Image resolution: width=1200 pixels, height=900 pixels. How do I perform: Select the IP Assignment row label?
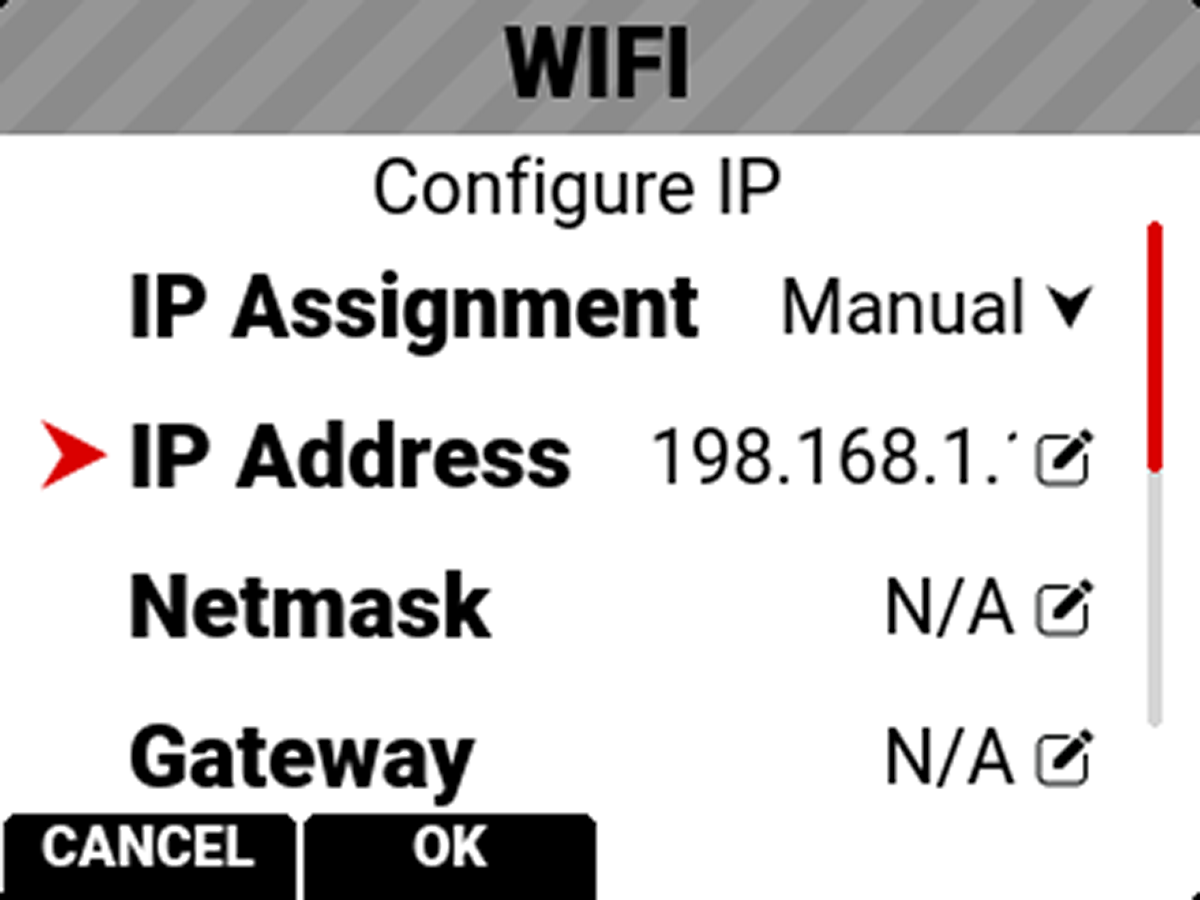pos(413,307)
